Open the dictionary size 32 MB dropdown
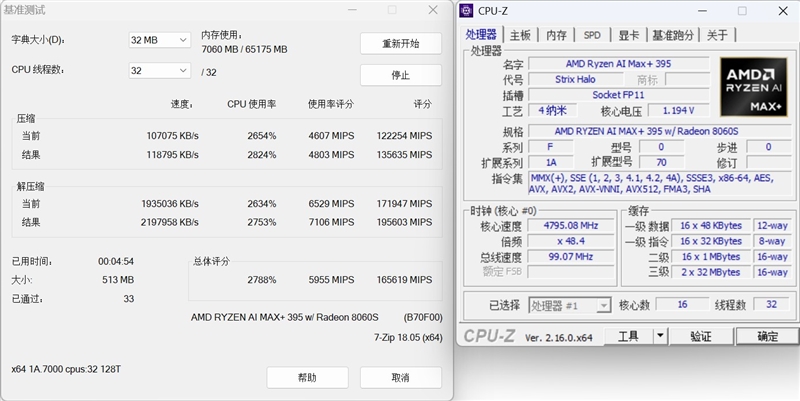Viewport: 800px width, 401px height. tap(159, 40)
